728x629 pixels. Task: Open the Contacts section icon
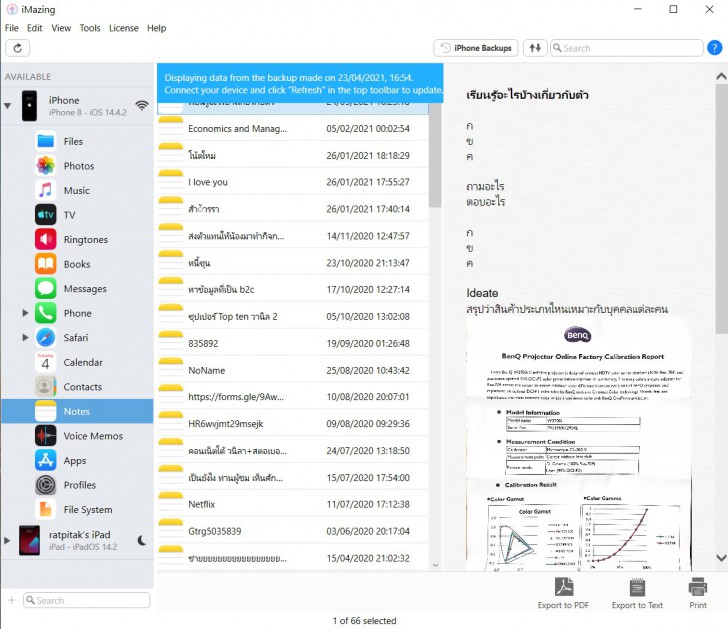pos(46,387)
